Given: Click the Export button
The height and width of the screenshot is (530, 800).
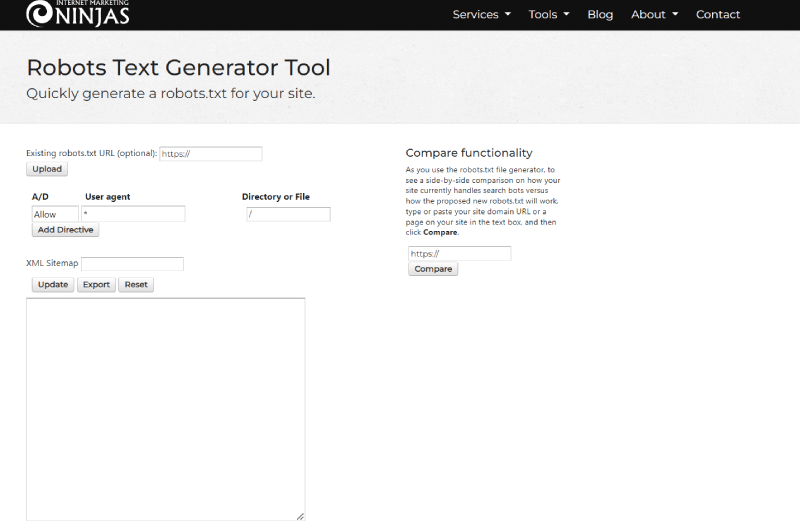Looking at the screenshot, I should point(96,285).
